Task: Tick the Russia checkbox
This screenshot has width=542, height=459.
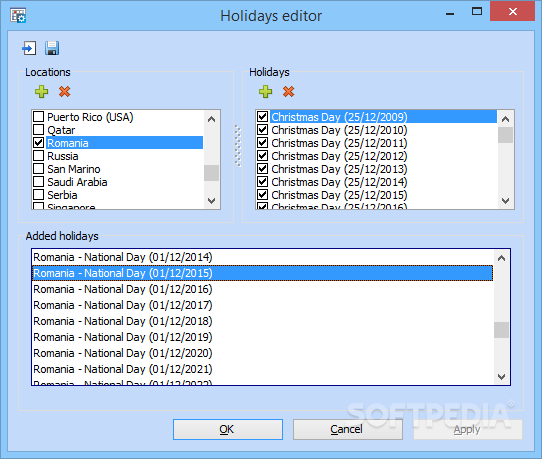Action: coord(38,156)
